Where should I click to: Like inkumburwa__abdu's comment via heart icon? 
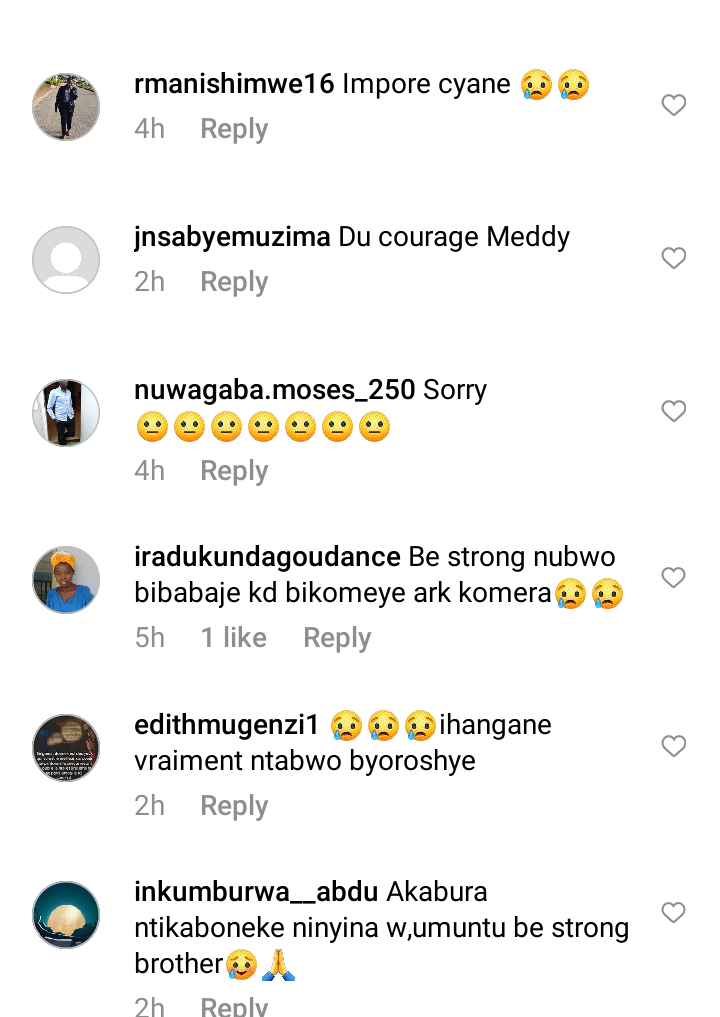coord(673,913)
